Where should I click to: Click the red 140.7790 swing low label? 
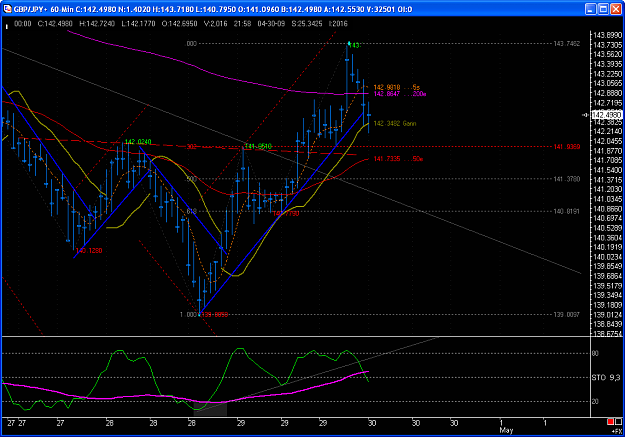pos(286,213)
